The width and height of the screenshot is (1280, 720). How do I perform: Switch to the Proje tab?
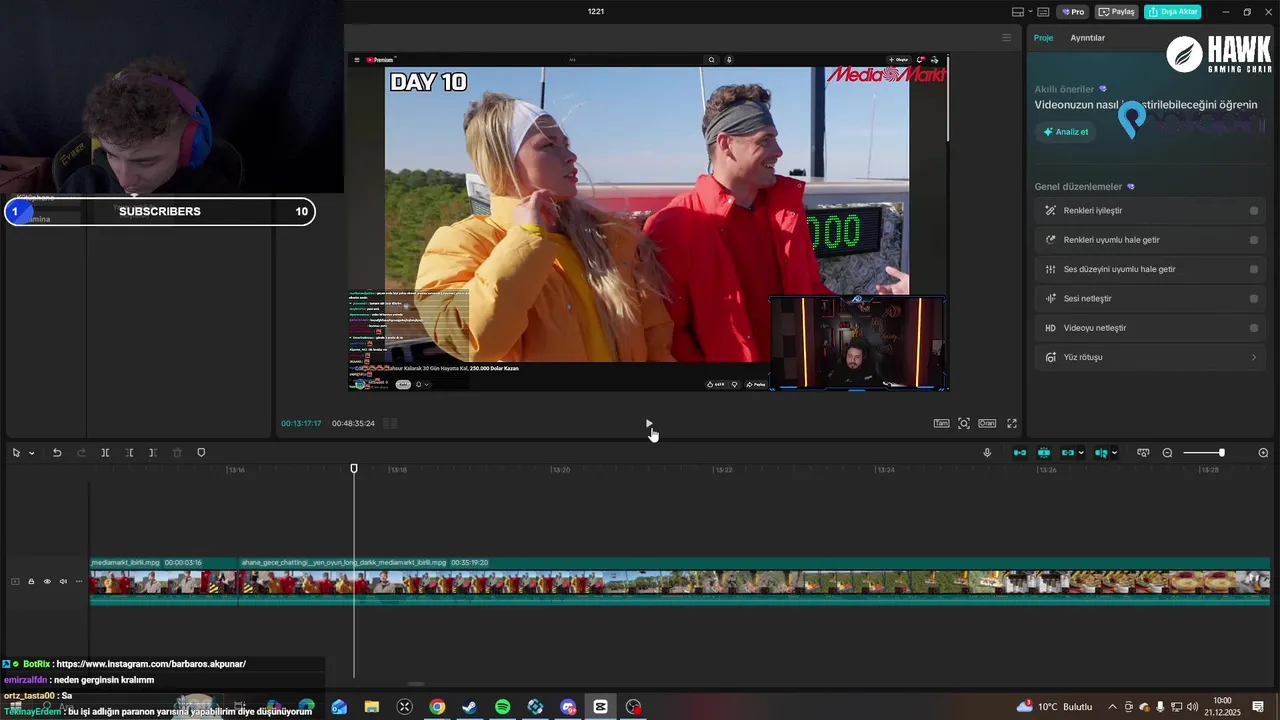pyautogui.click(x=1043, y=38)
